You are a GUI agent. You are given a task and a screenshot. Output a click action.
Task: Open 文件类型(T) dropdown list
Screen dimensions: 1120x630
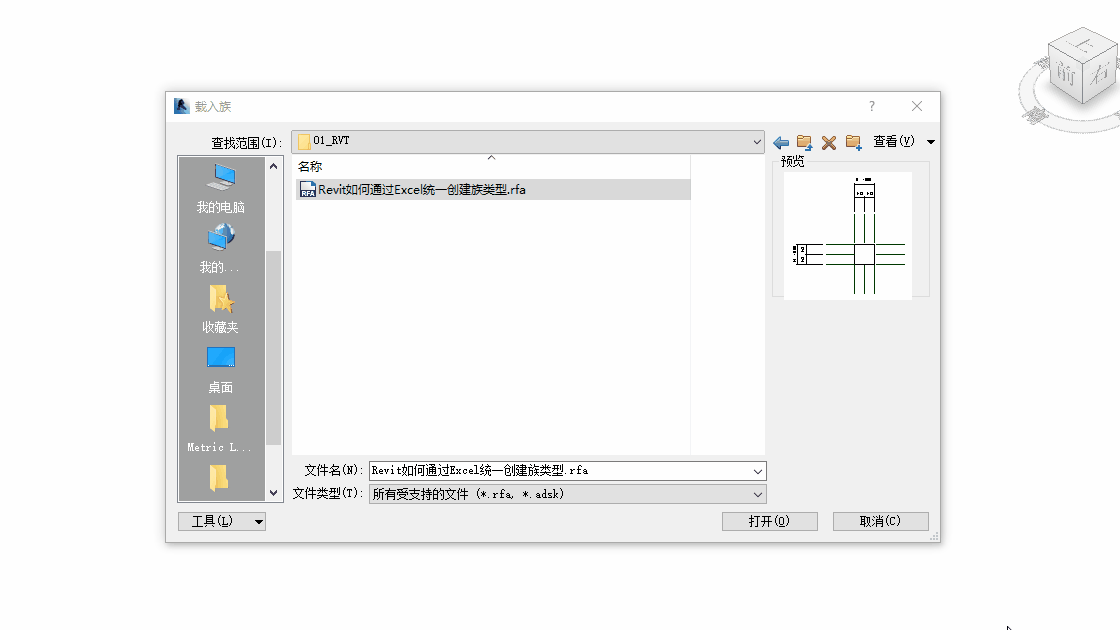567,494
